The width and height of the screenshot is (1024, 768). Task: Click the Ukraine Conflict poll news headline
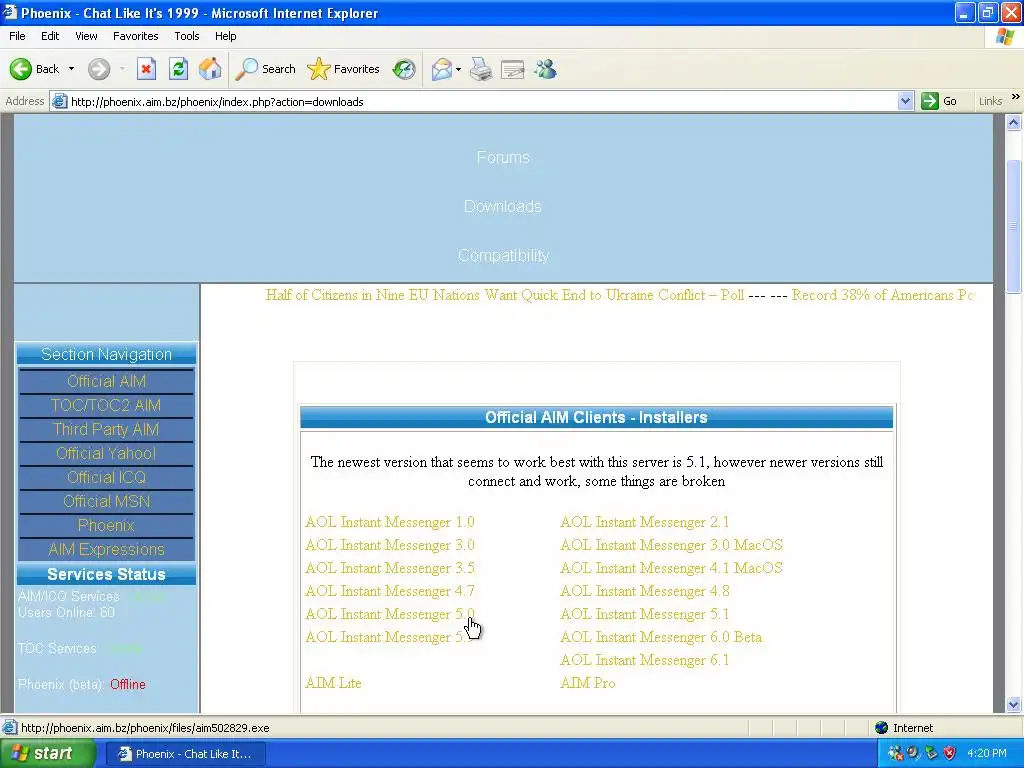coord(505,295)
